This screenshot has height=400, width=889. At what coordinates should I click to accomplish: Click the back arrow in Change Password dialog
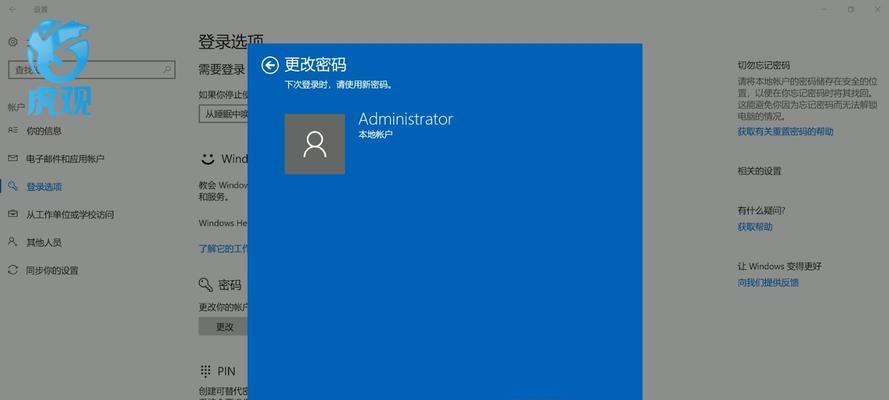click(x=270, y=65)
